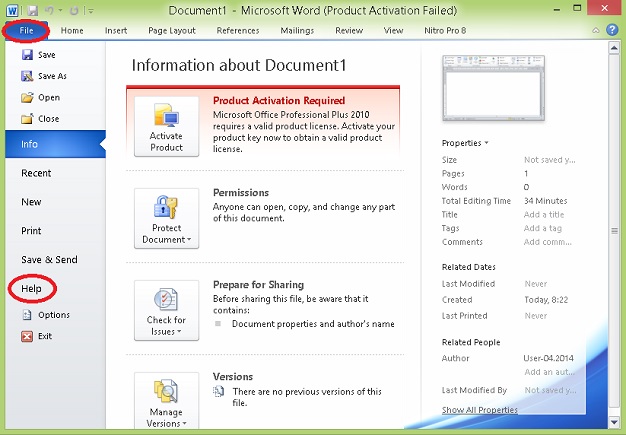
Task: Select Recent in the Backstage menu
Action: pos(36,173)
